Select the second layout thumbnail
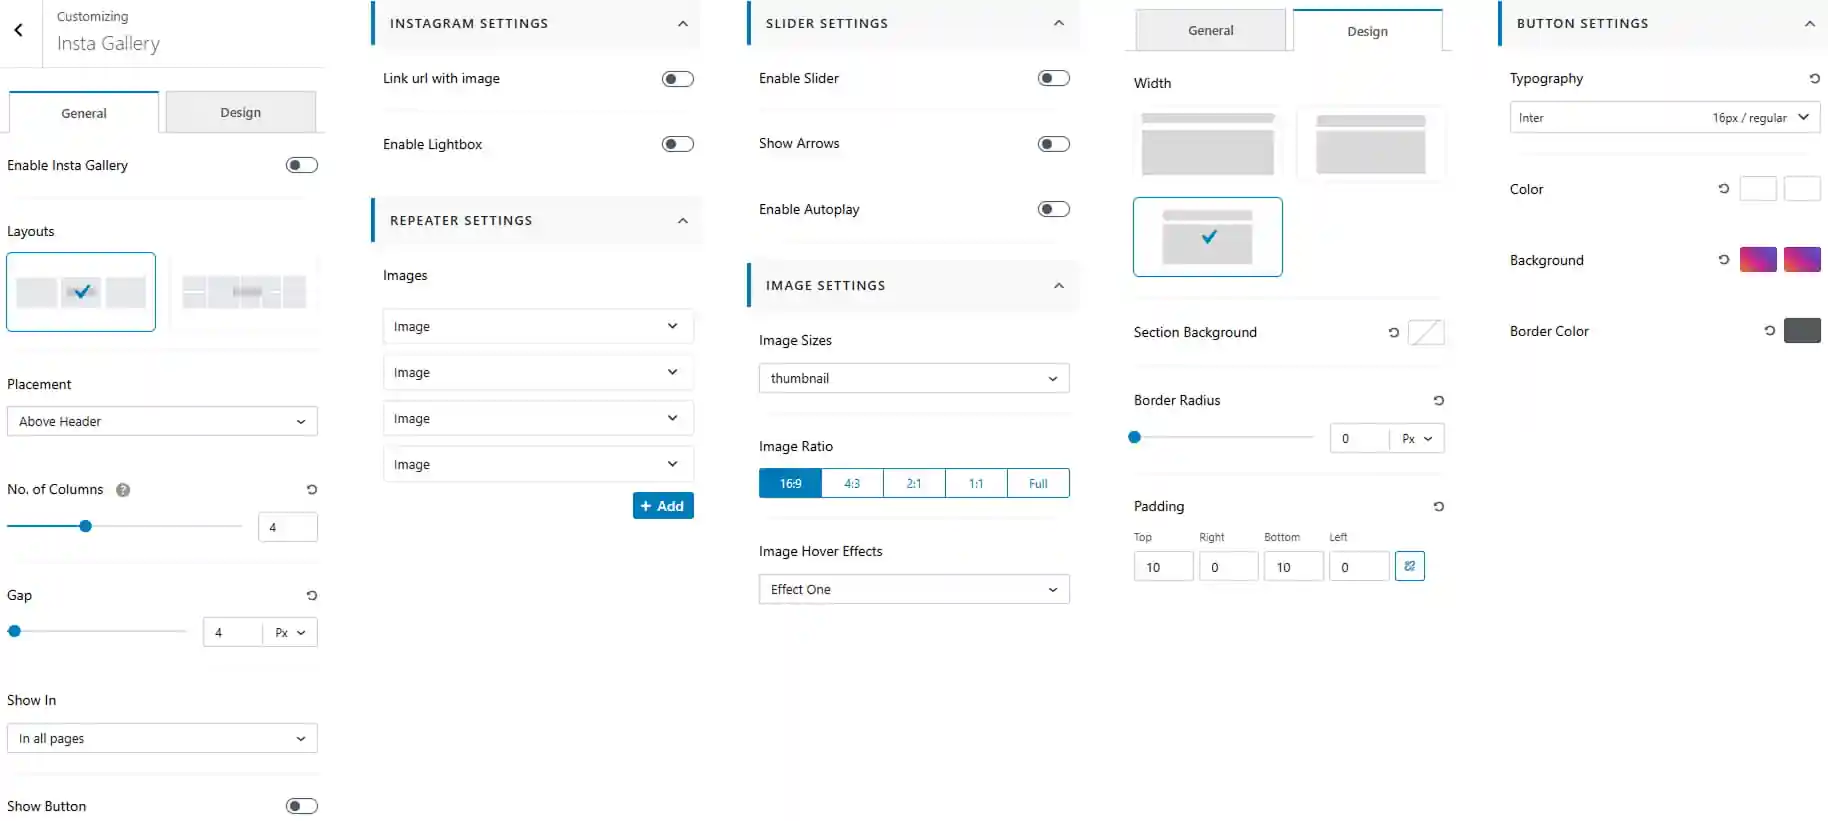The width and height of the screenshot is (1828, 821). (x=245, y=292)
